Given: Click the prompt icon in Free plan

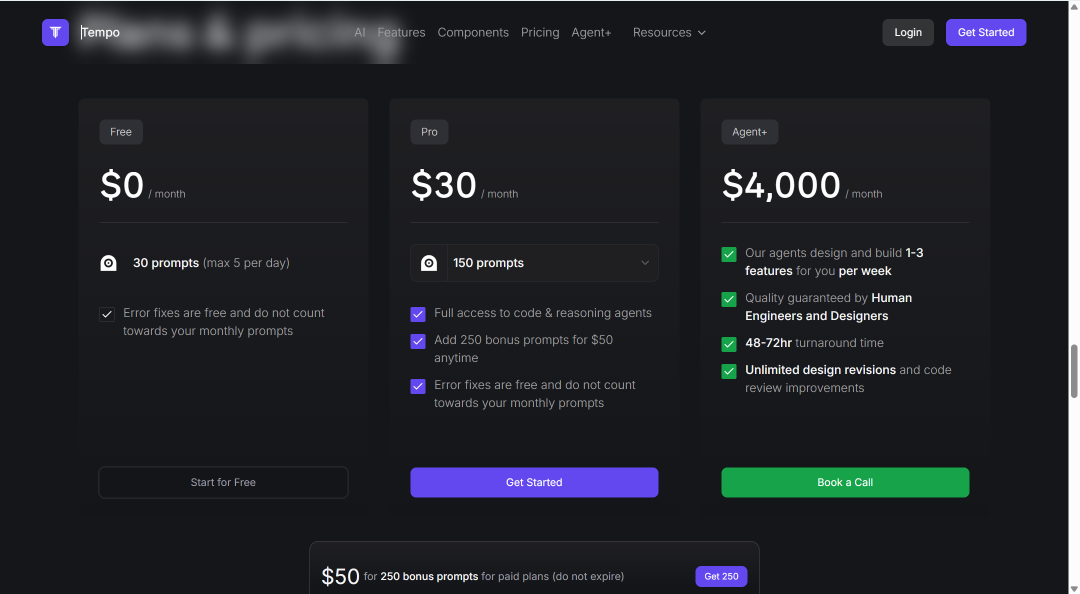Looking at the screenshot, I should pyautogui.click(x=108, y=263).
